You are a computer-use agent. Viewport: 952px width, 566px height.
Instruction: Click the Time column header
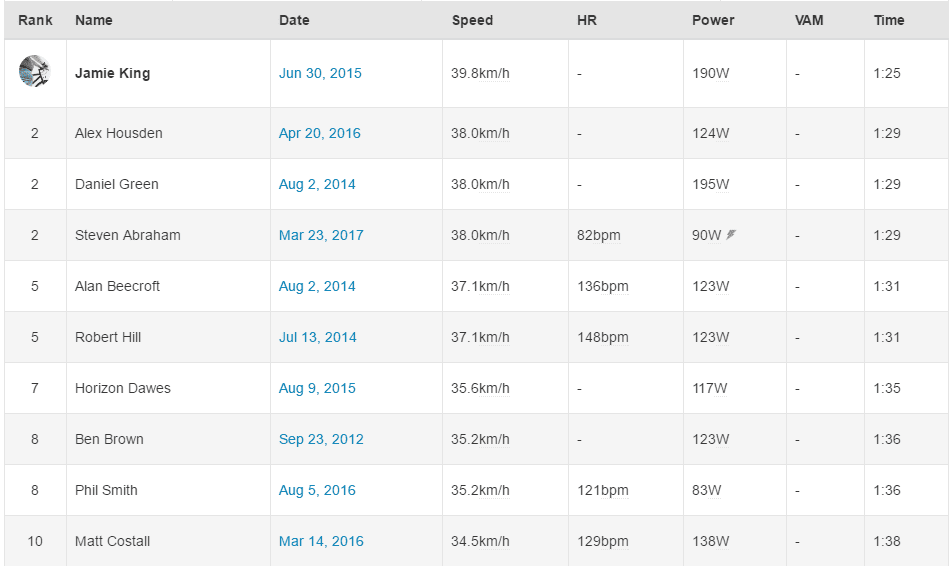[889, 21]
